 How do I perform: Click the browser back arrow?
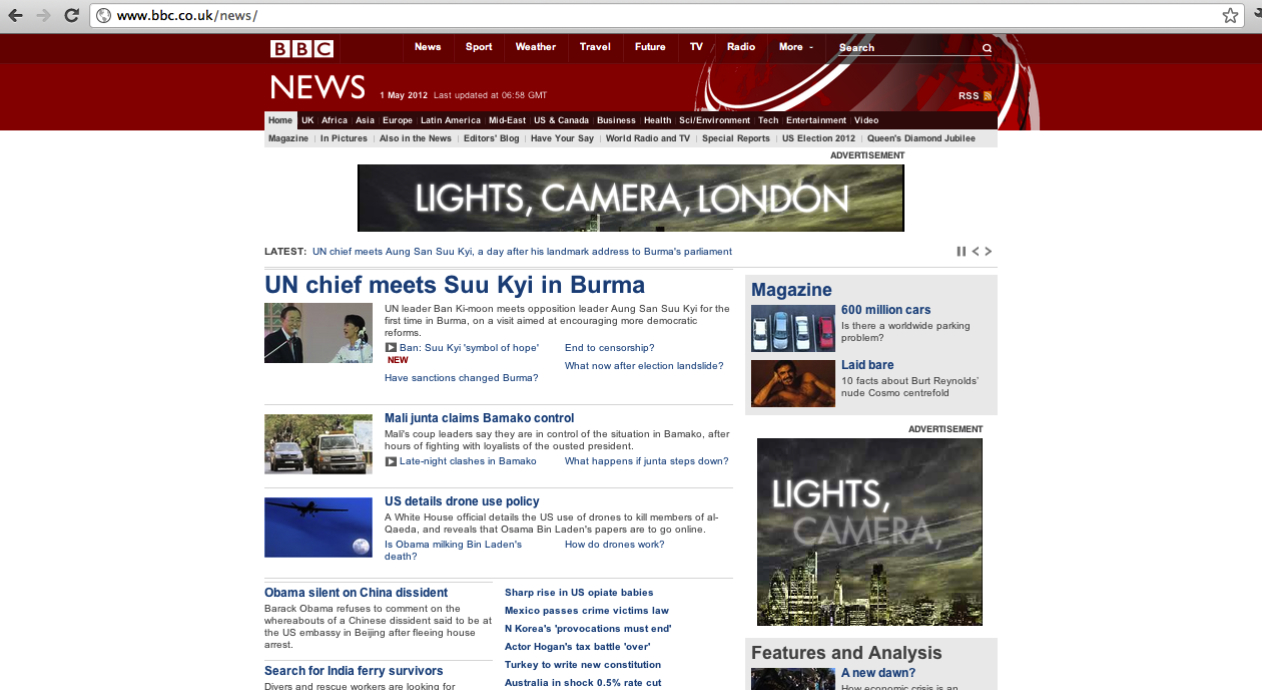[x=15, y=15]
